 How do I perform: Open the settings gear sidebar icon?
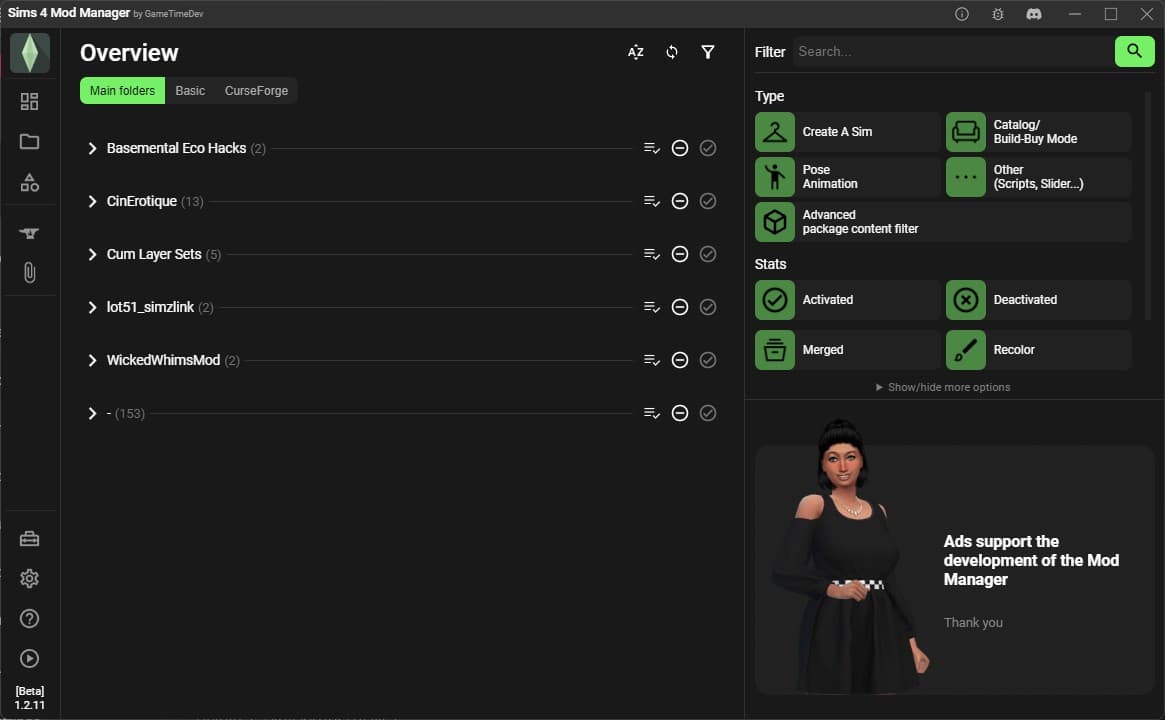pyautogui.click(x=29, y=578)
